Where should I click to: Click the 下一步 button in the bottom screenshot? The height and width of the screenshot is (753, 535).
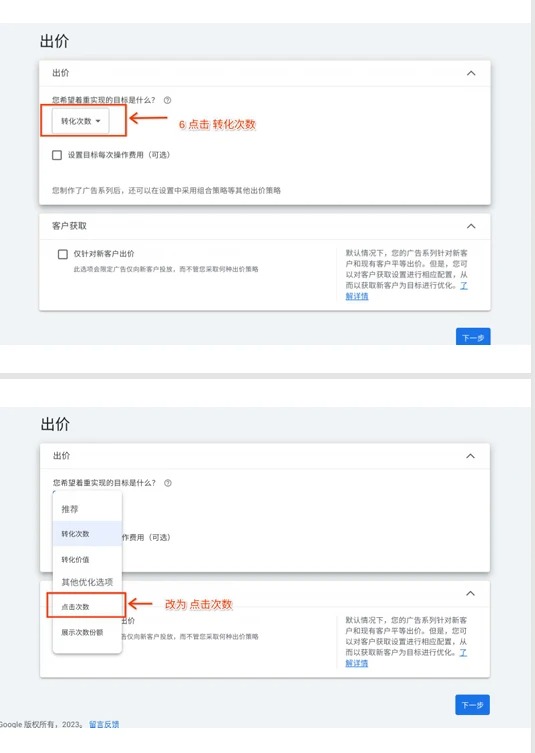[x=473, y=704]
